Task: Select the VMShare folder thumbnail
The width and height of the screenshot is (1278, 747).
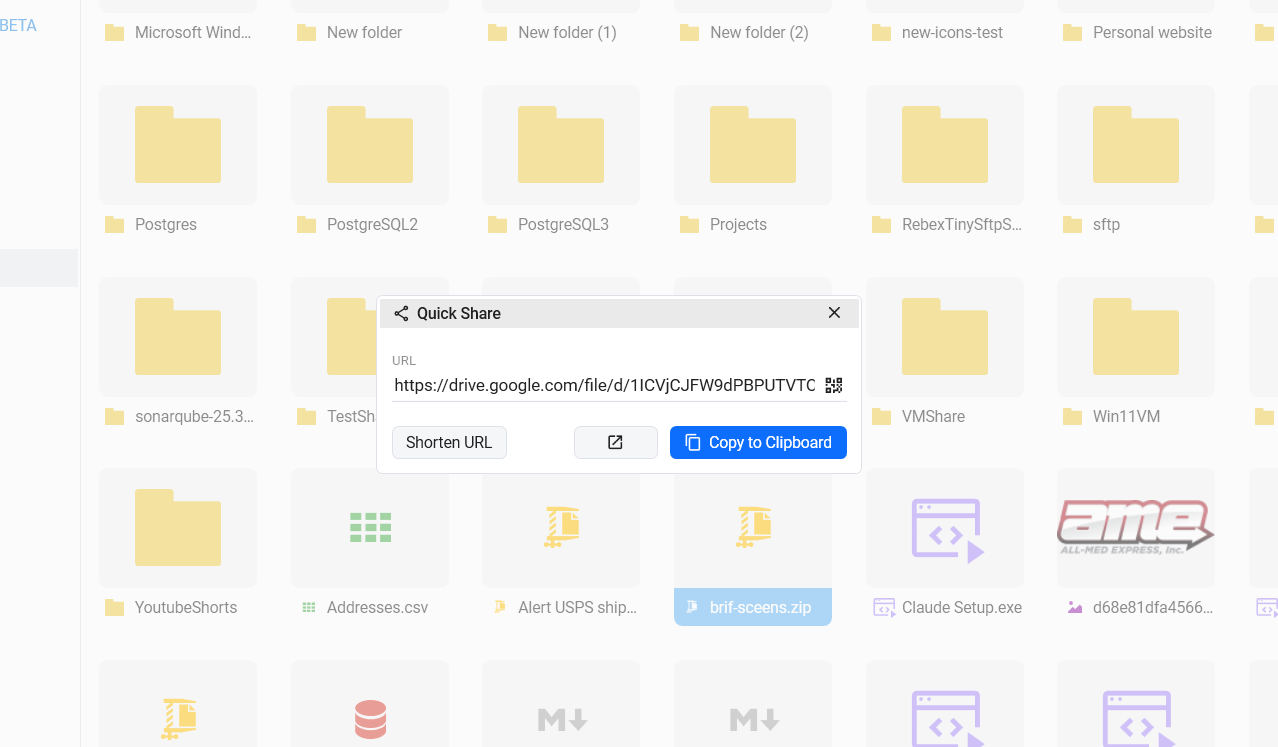Action: (x=945, y=337)
